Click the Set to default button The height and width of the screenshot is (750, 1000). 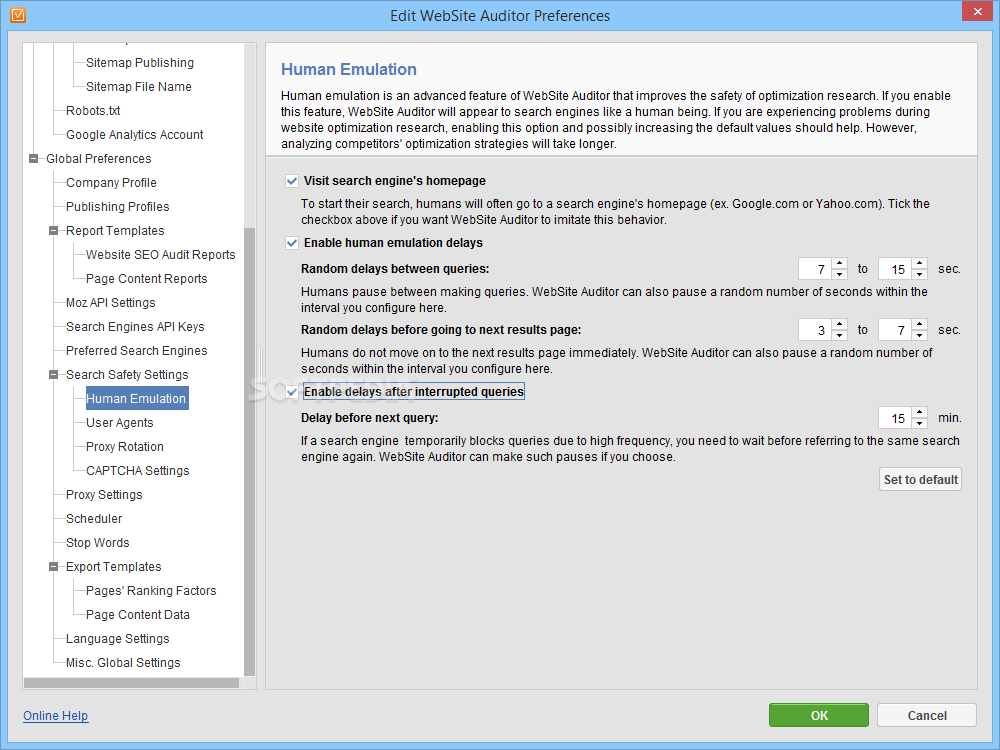coord(920,480)
